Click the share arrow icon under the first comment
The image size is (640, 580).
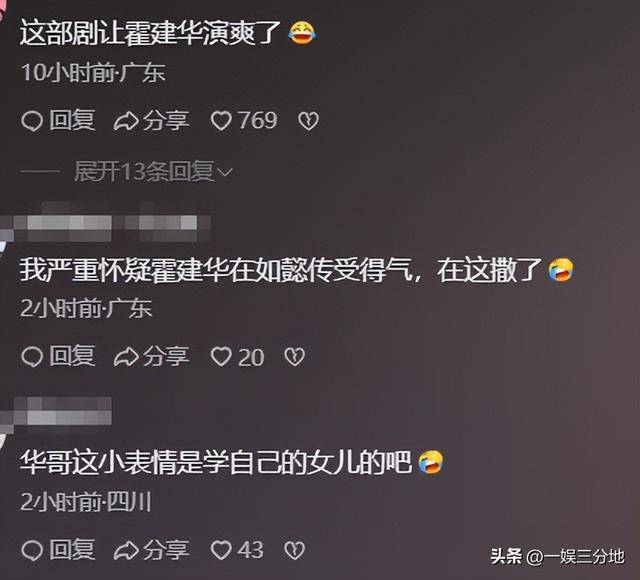click(x=126, y=121)
